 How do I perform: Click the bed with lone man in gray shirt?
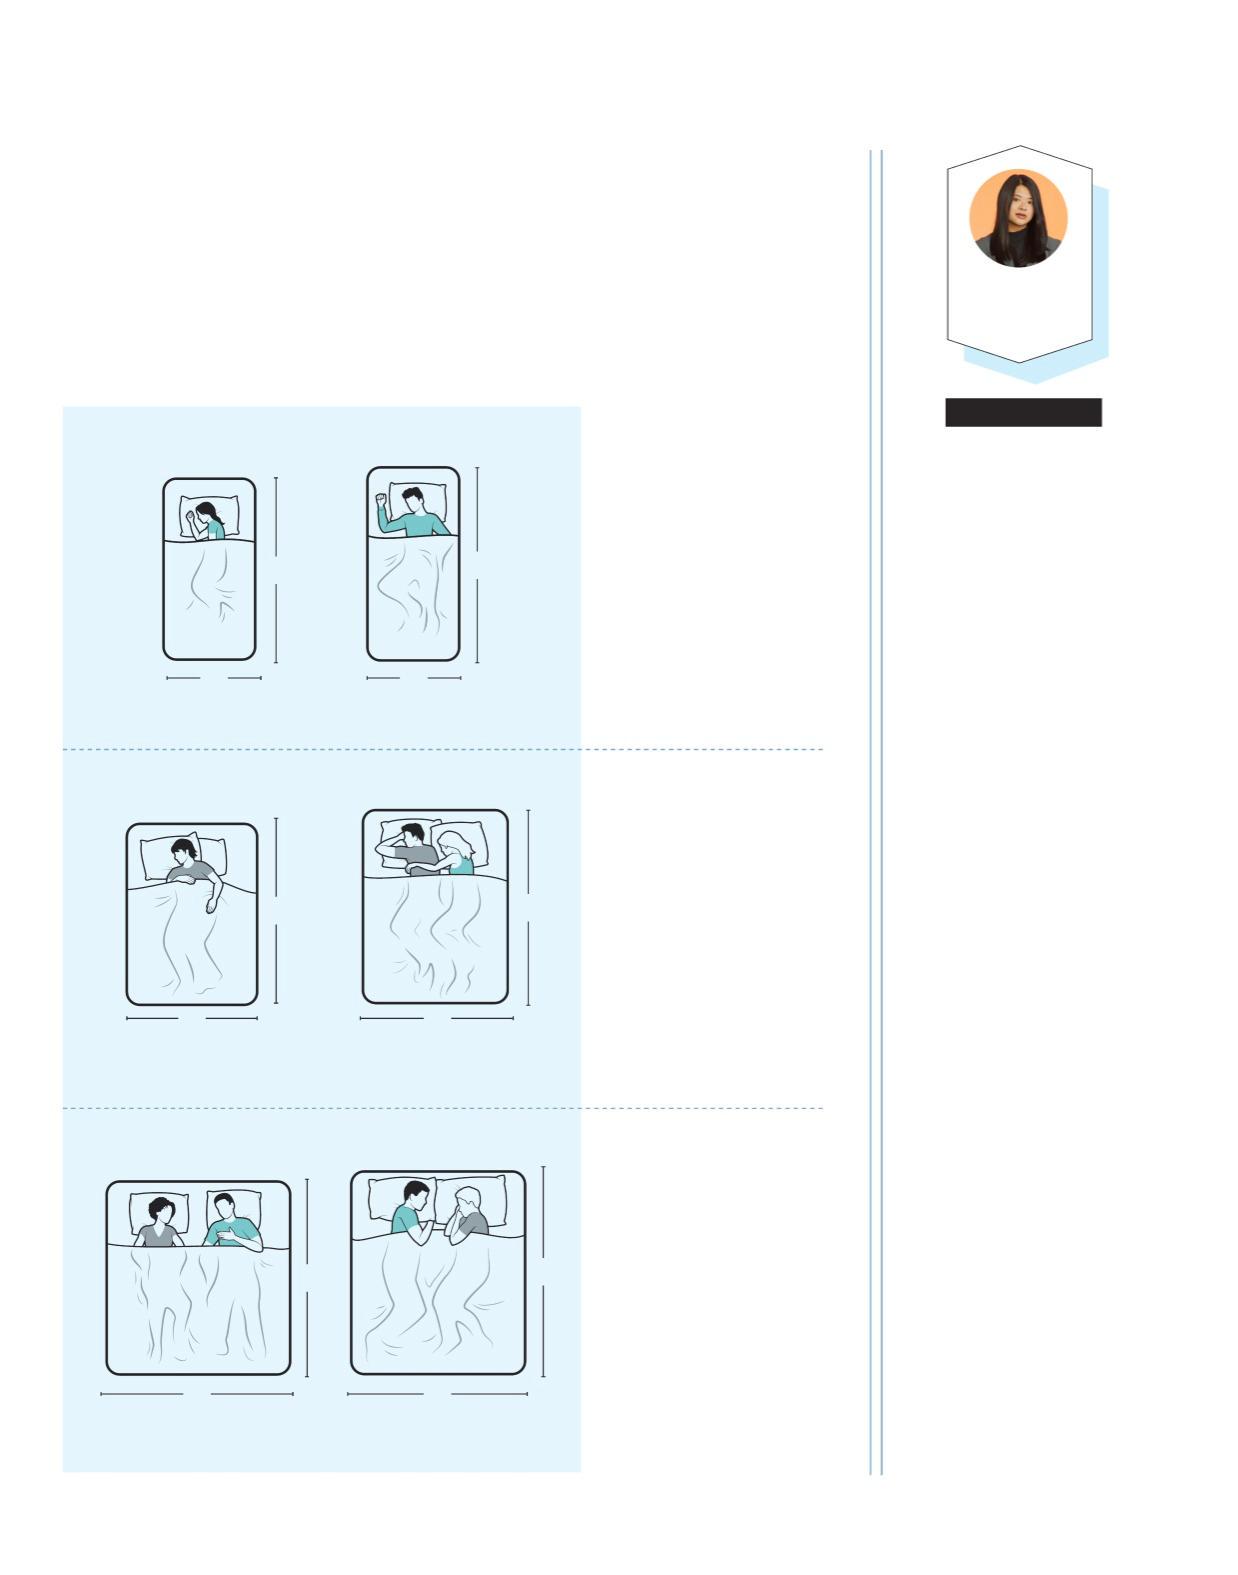coord(192,914)
